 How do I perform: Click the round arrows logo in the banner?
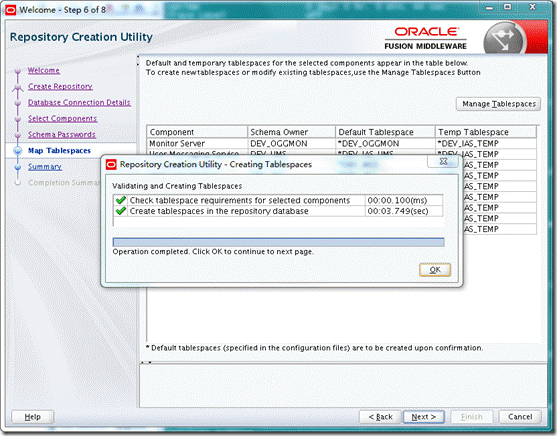(x=504, y=39)
